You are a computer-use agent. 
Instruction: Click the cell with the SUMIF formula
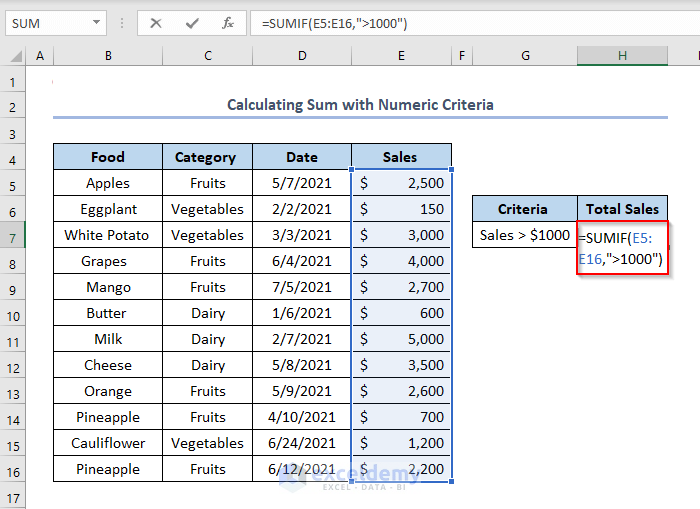coord(622,250)
